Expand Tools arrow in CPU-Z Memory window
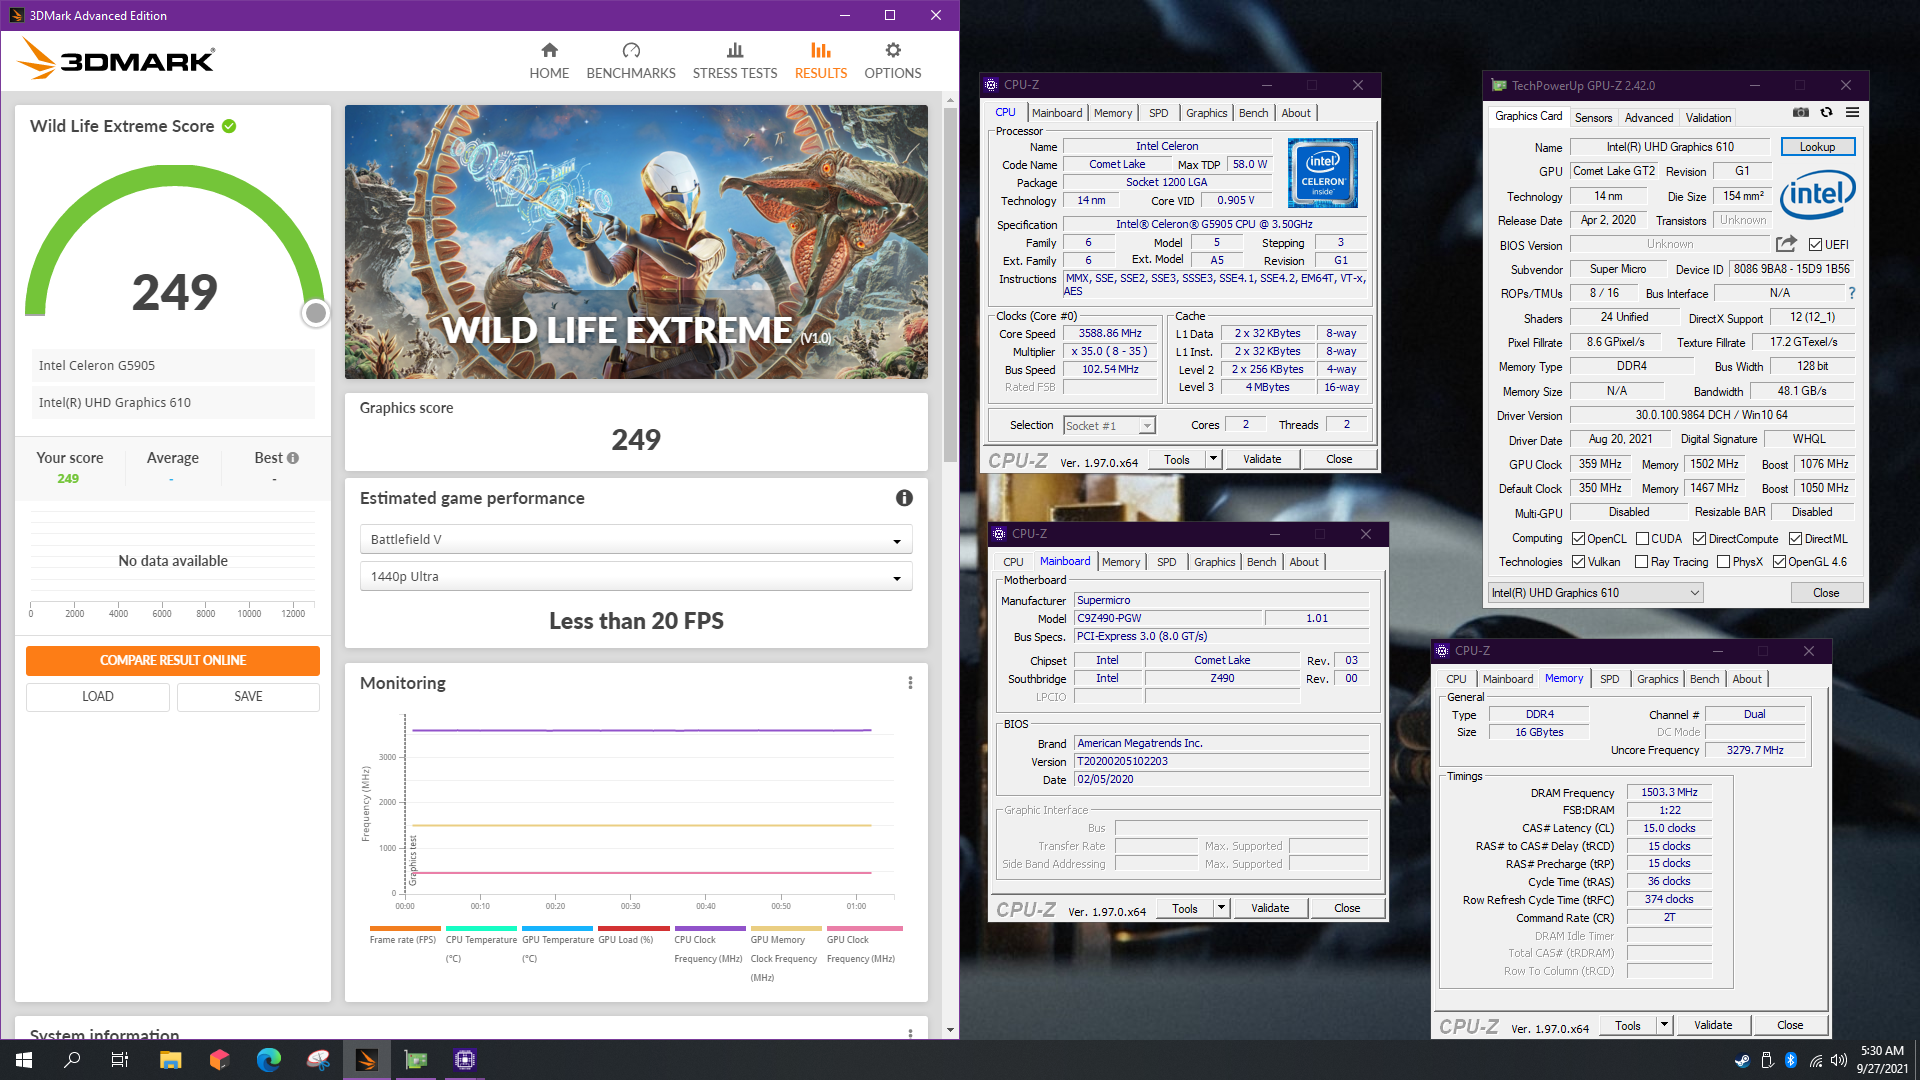The image size is (1920, 1080). coord(1664,1025)
